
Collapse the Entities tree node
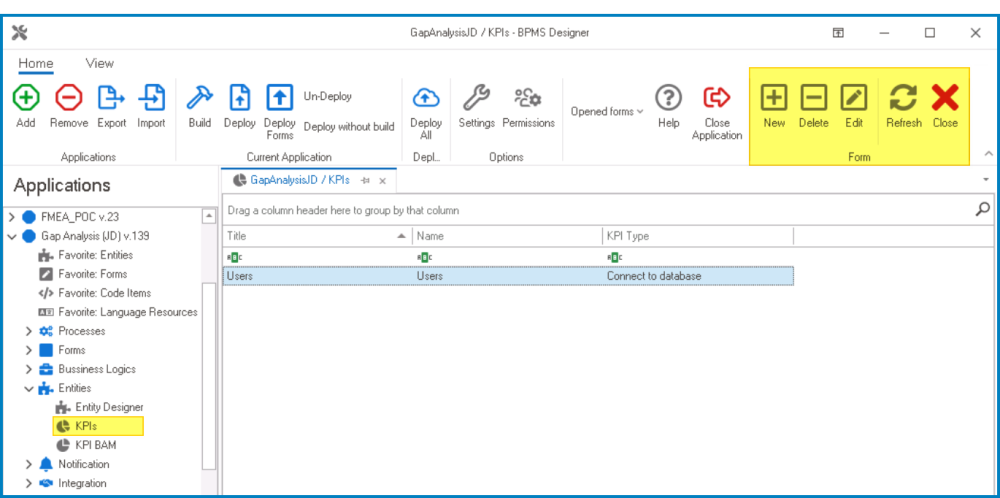tap(29, 388)
